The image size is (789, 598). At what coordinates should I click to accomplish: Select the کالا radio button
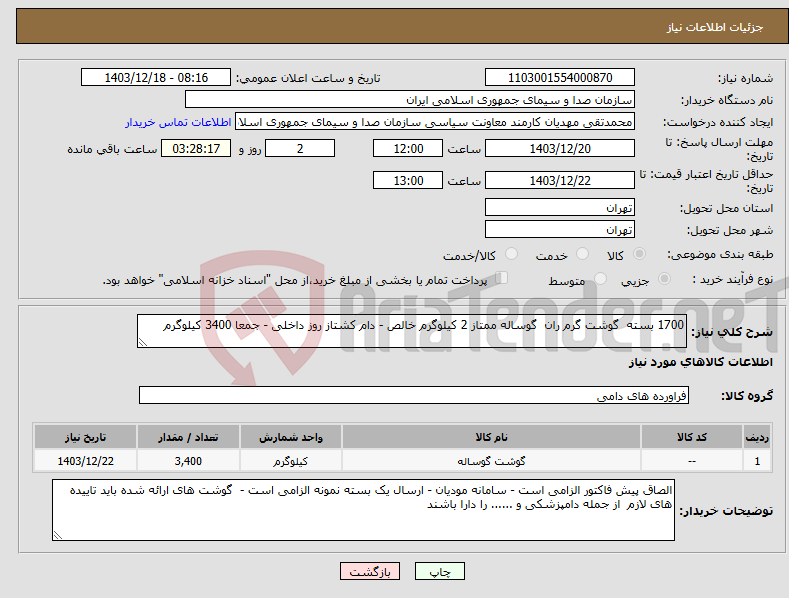[639, 254]
